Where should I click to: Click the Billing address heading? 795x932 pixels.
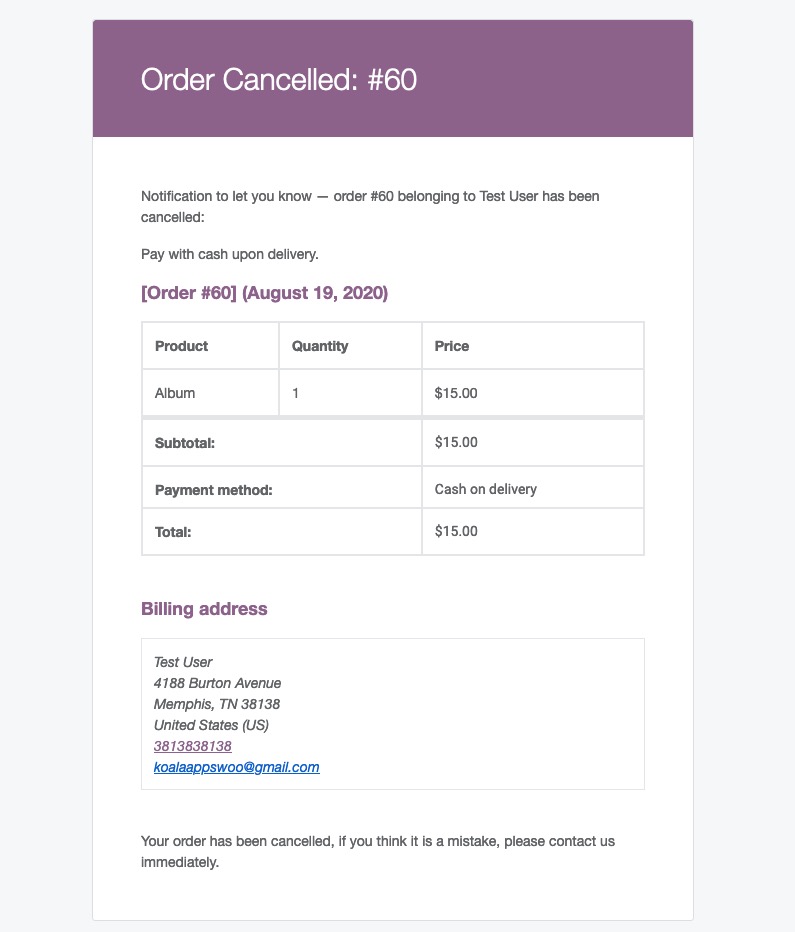(x=204, y=609)
